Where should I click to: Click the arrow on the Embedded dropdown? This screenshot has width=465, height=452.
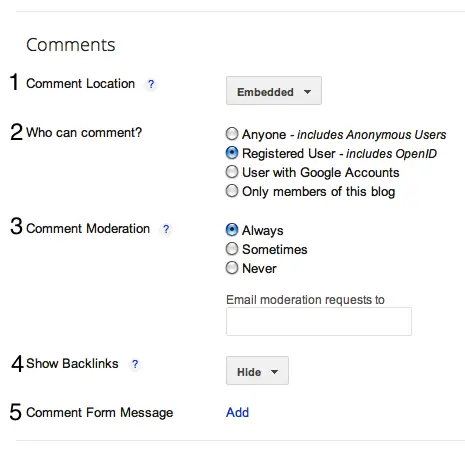tap(307, 92)
